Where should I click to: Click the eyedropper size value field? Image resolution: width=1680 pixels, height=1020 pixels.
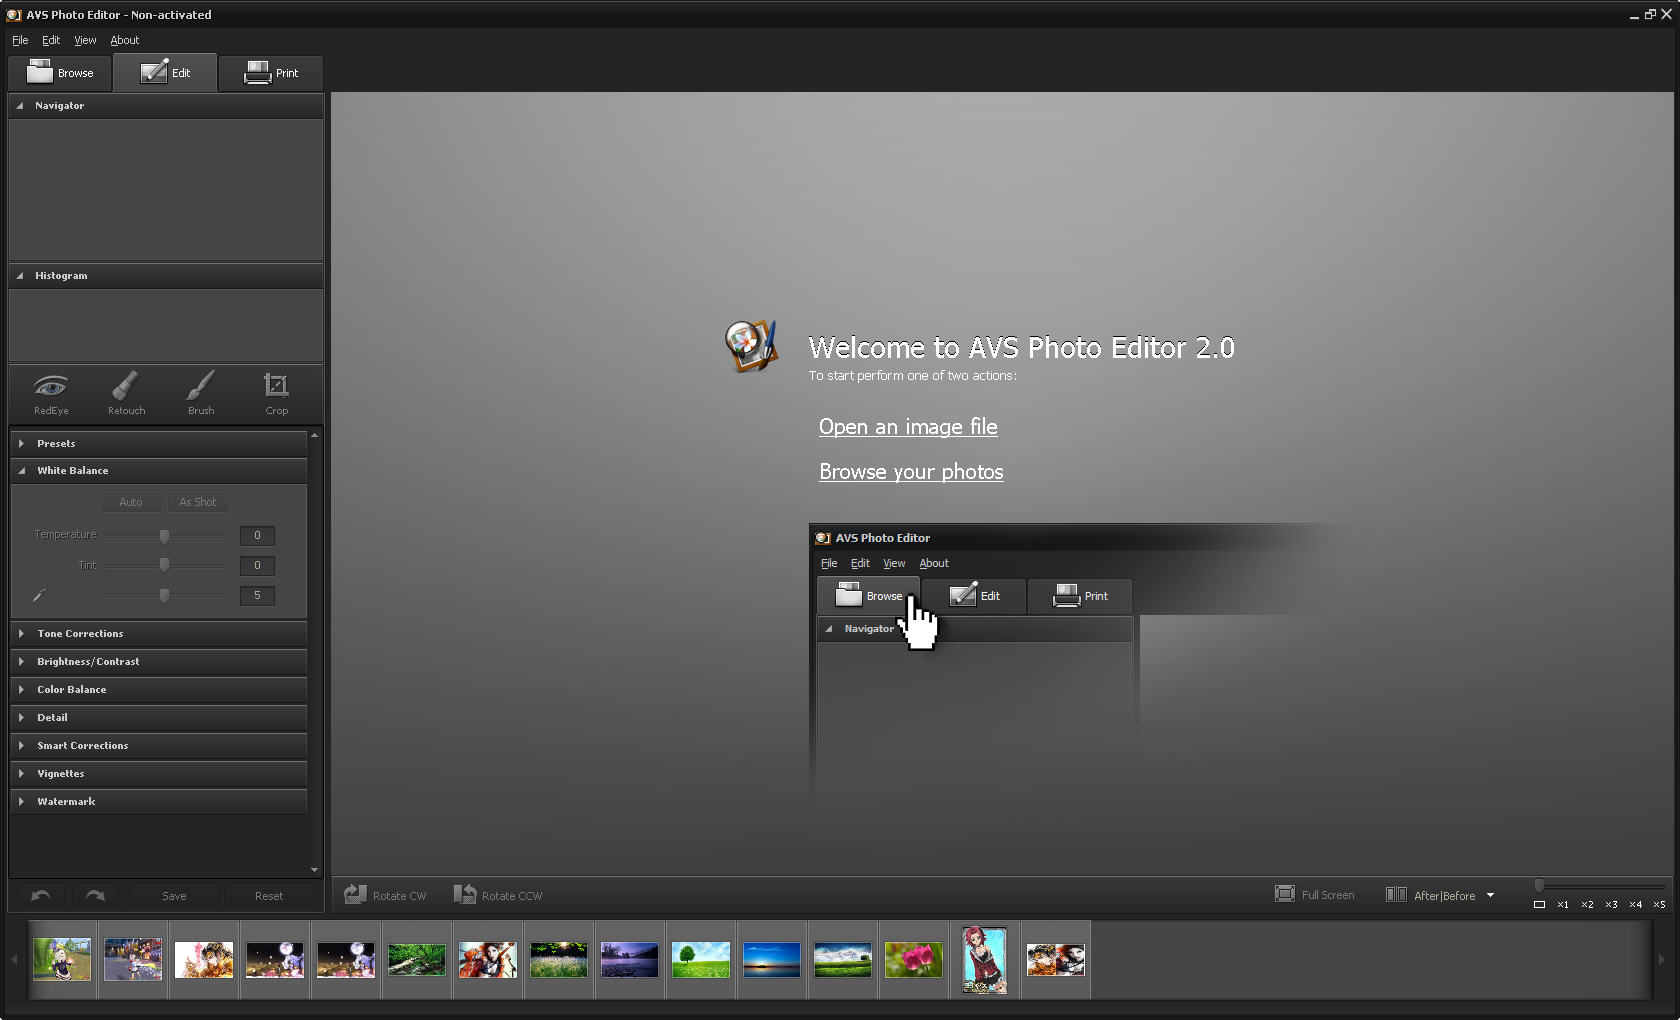(257, 595)
